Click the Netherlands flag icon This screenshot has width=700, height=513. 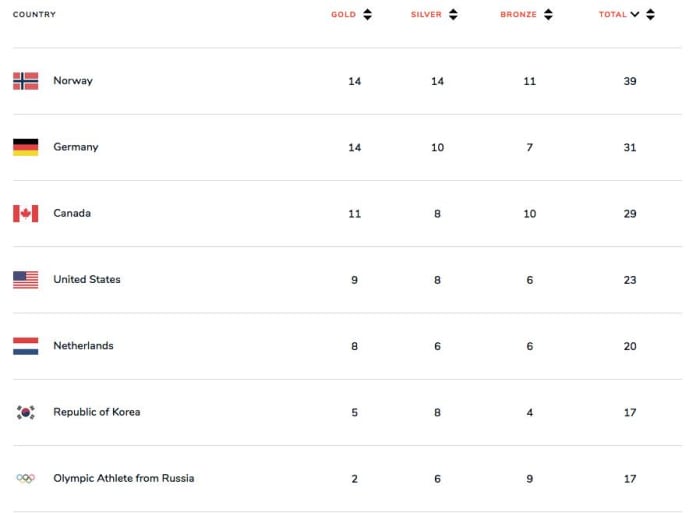click(25, 346)
